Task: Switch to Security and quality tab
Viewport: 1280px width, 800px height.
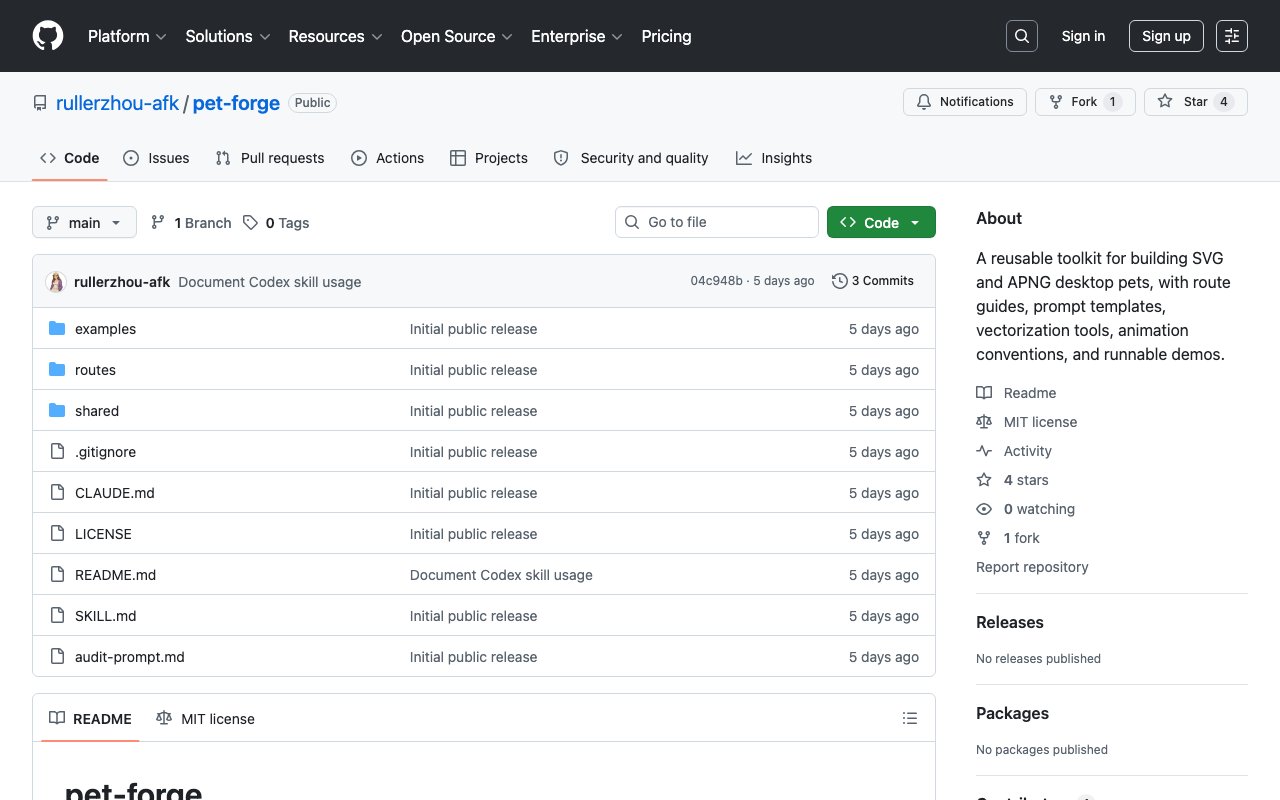Action: pyautogui.click(x=631, y=158)
